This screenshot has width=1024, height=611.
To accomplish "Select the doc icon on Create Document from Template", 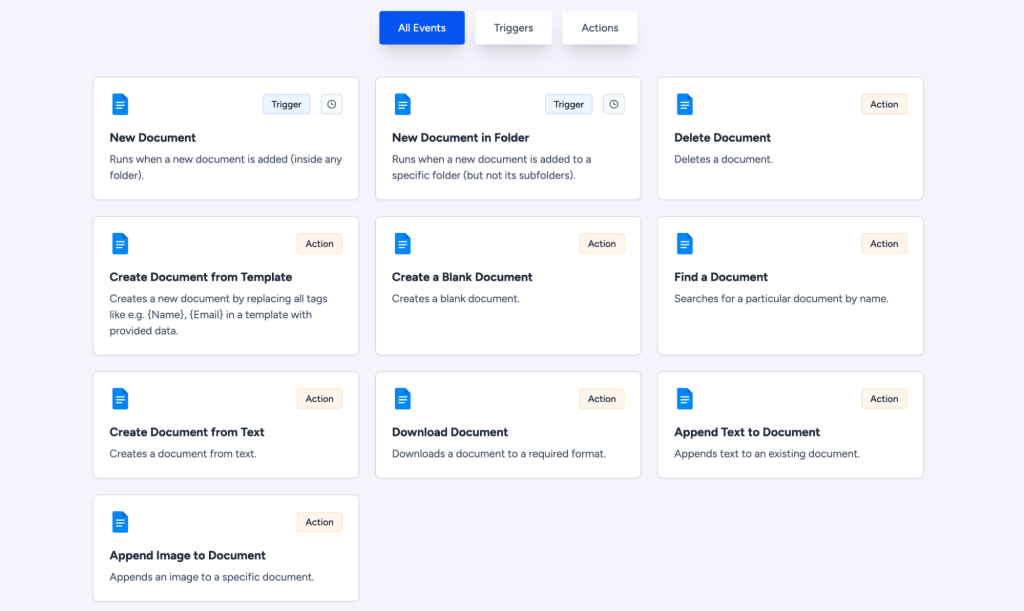I will 120,243.
